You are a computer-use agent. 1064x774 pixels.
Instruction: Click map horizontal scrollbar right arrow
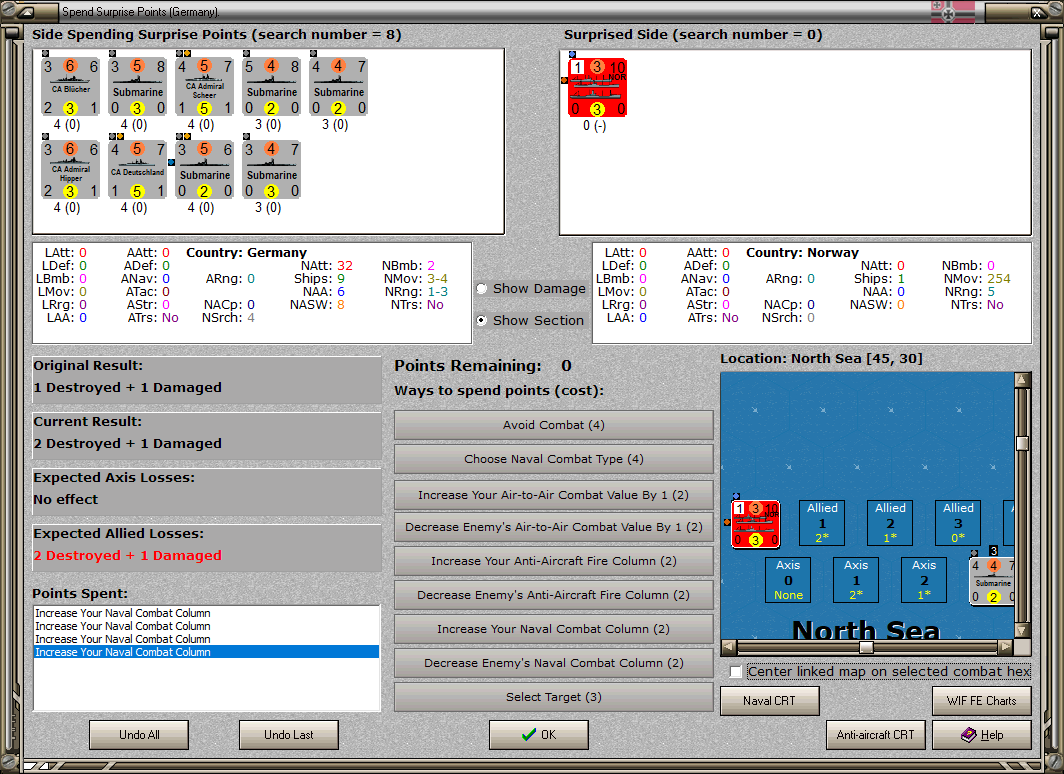(1006, 646)
